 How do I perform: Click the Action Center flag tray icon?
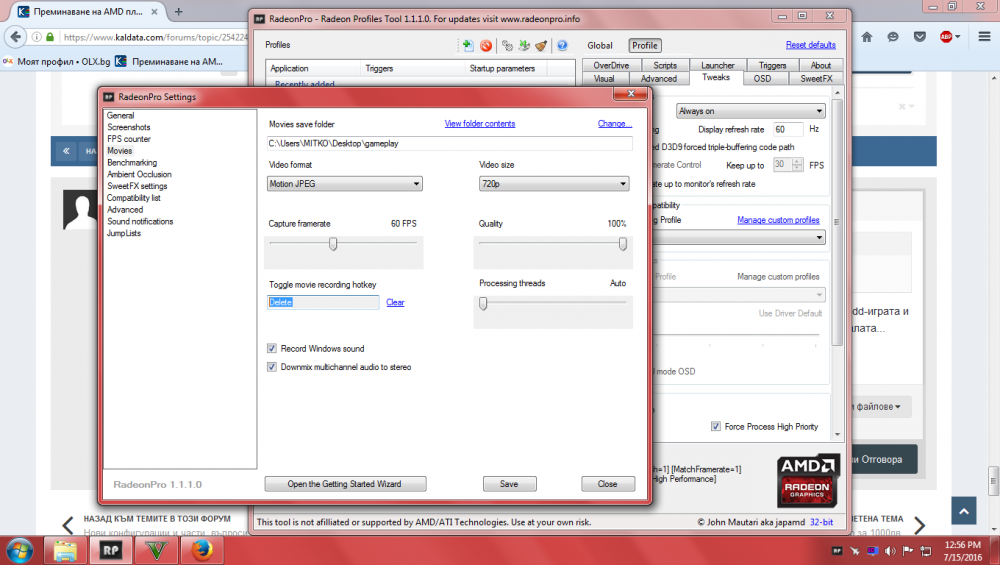[x=908, y=551]
